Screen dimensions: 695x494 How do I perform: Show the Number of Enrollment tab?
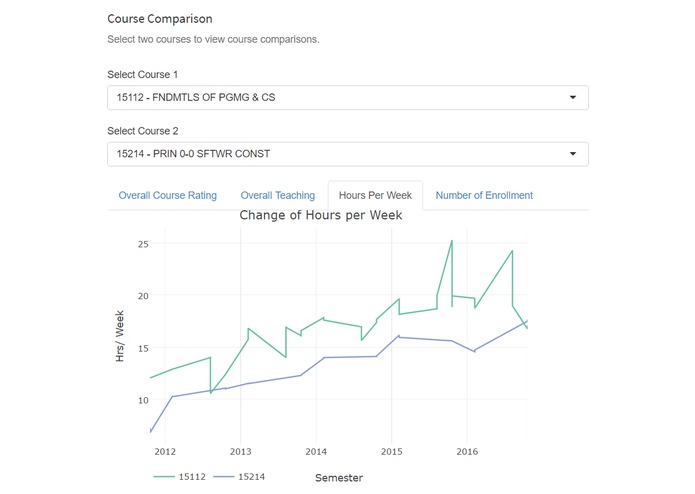[x=484, y=196]
